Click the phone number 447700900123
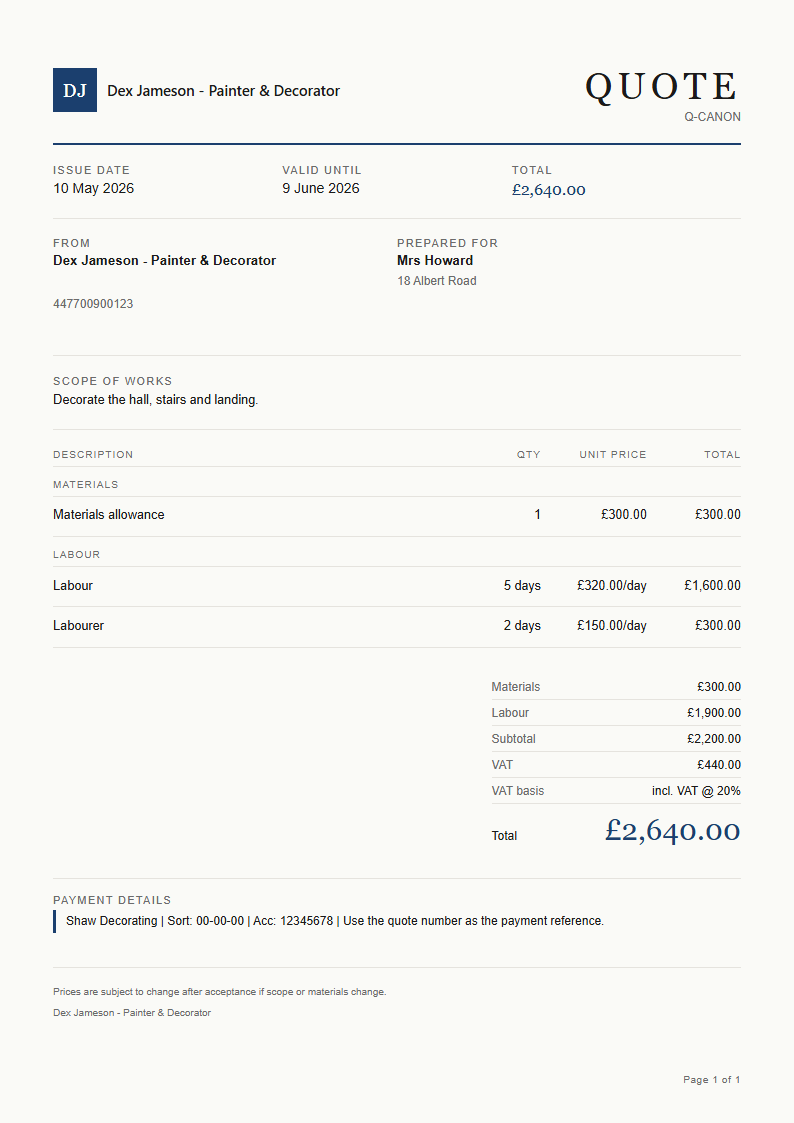Screen dimensions: 794x1123 (93, 304)
